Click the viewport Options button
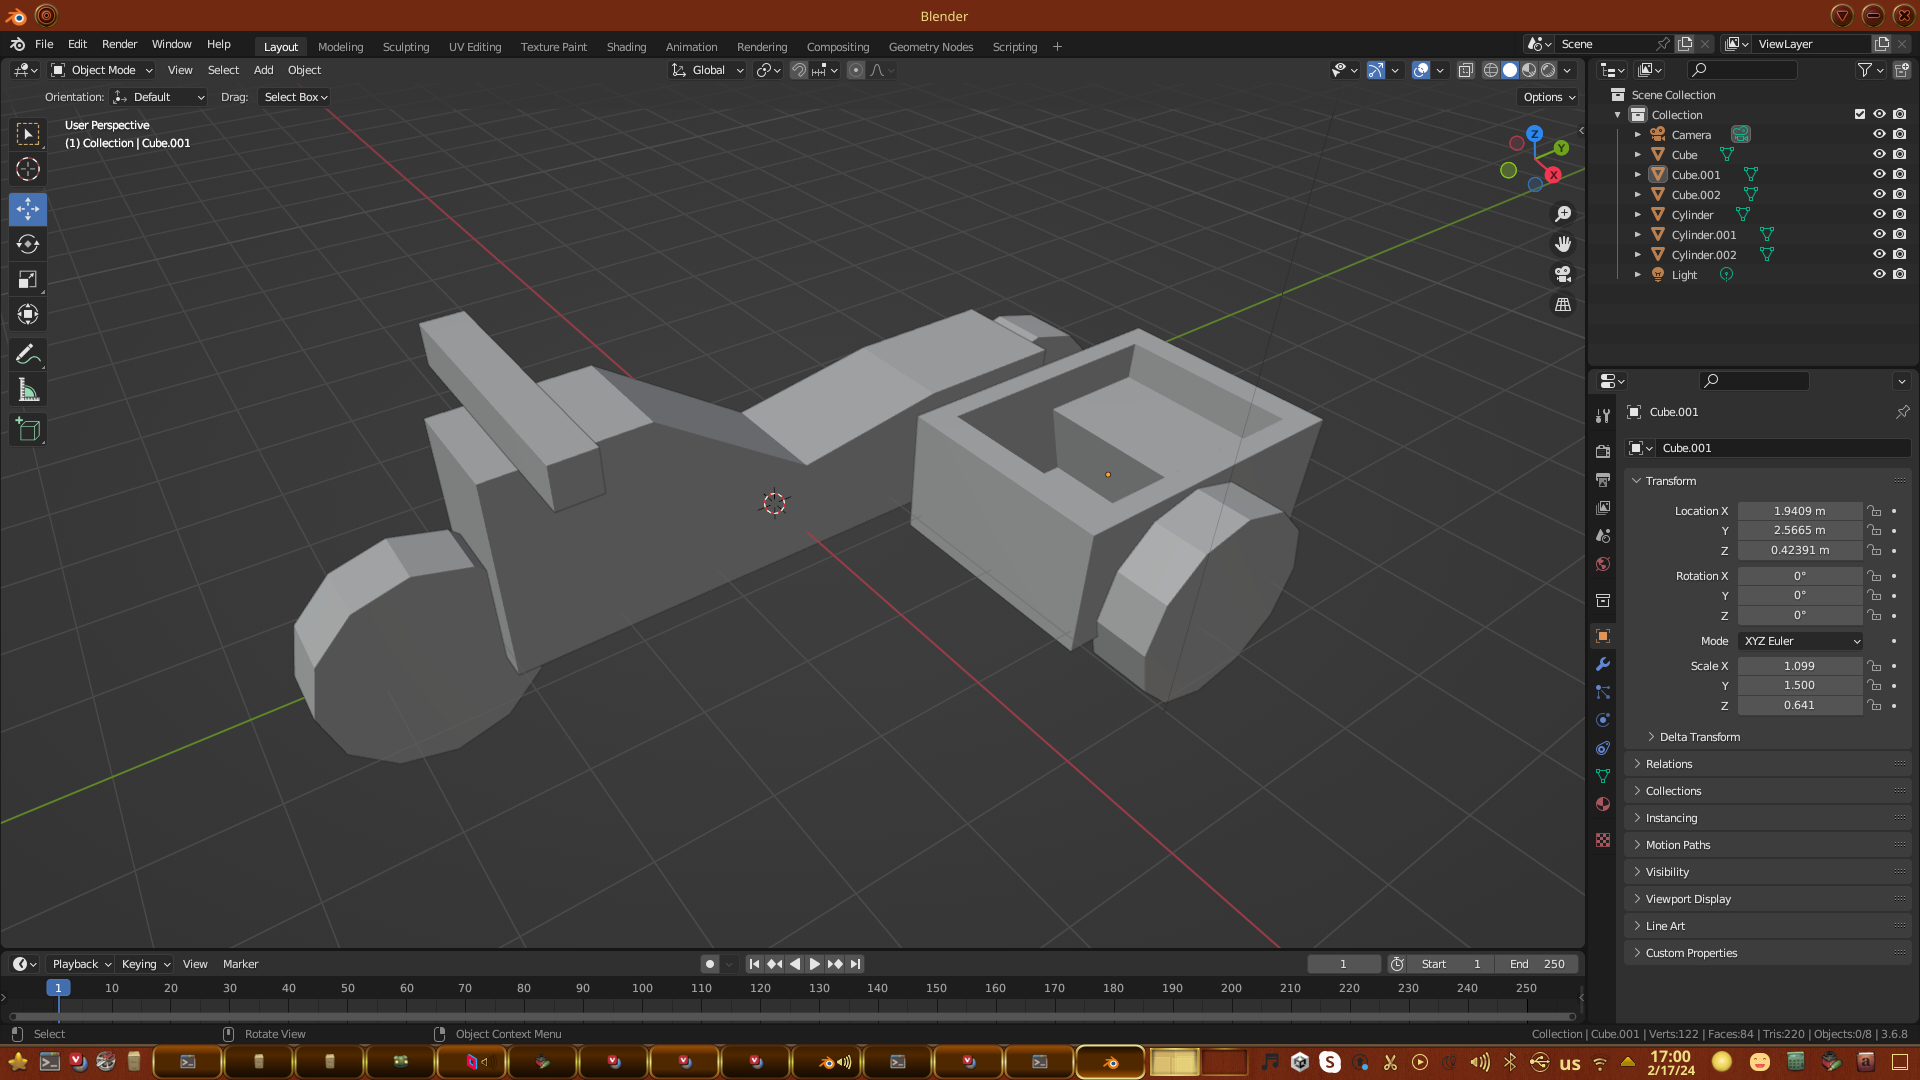The image size is (1920, 1080). (x=1548, y=97)
